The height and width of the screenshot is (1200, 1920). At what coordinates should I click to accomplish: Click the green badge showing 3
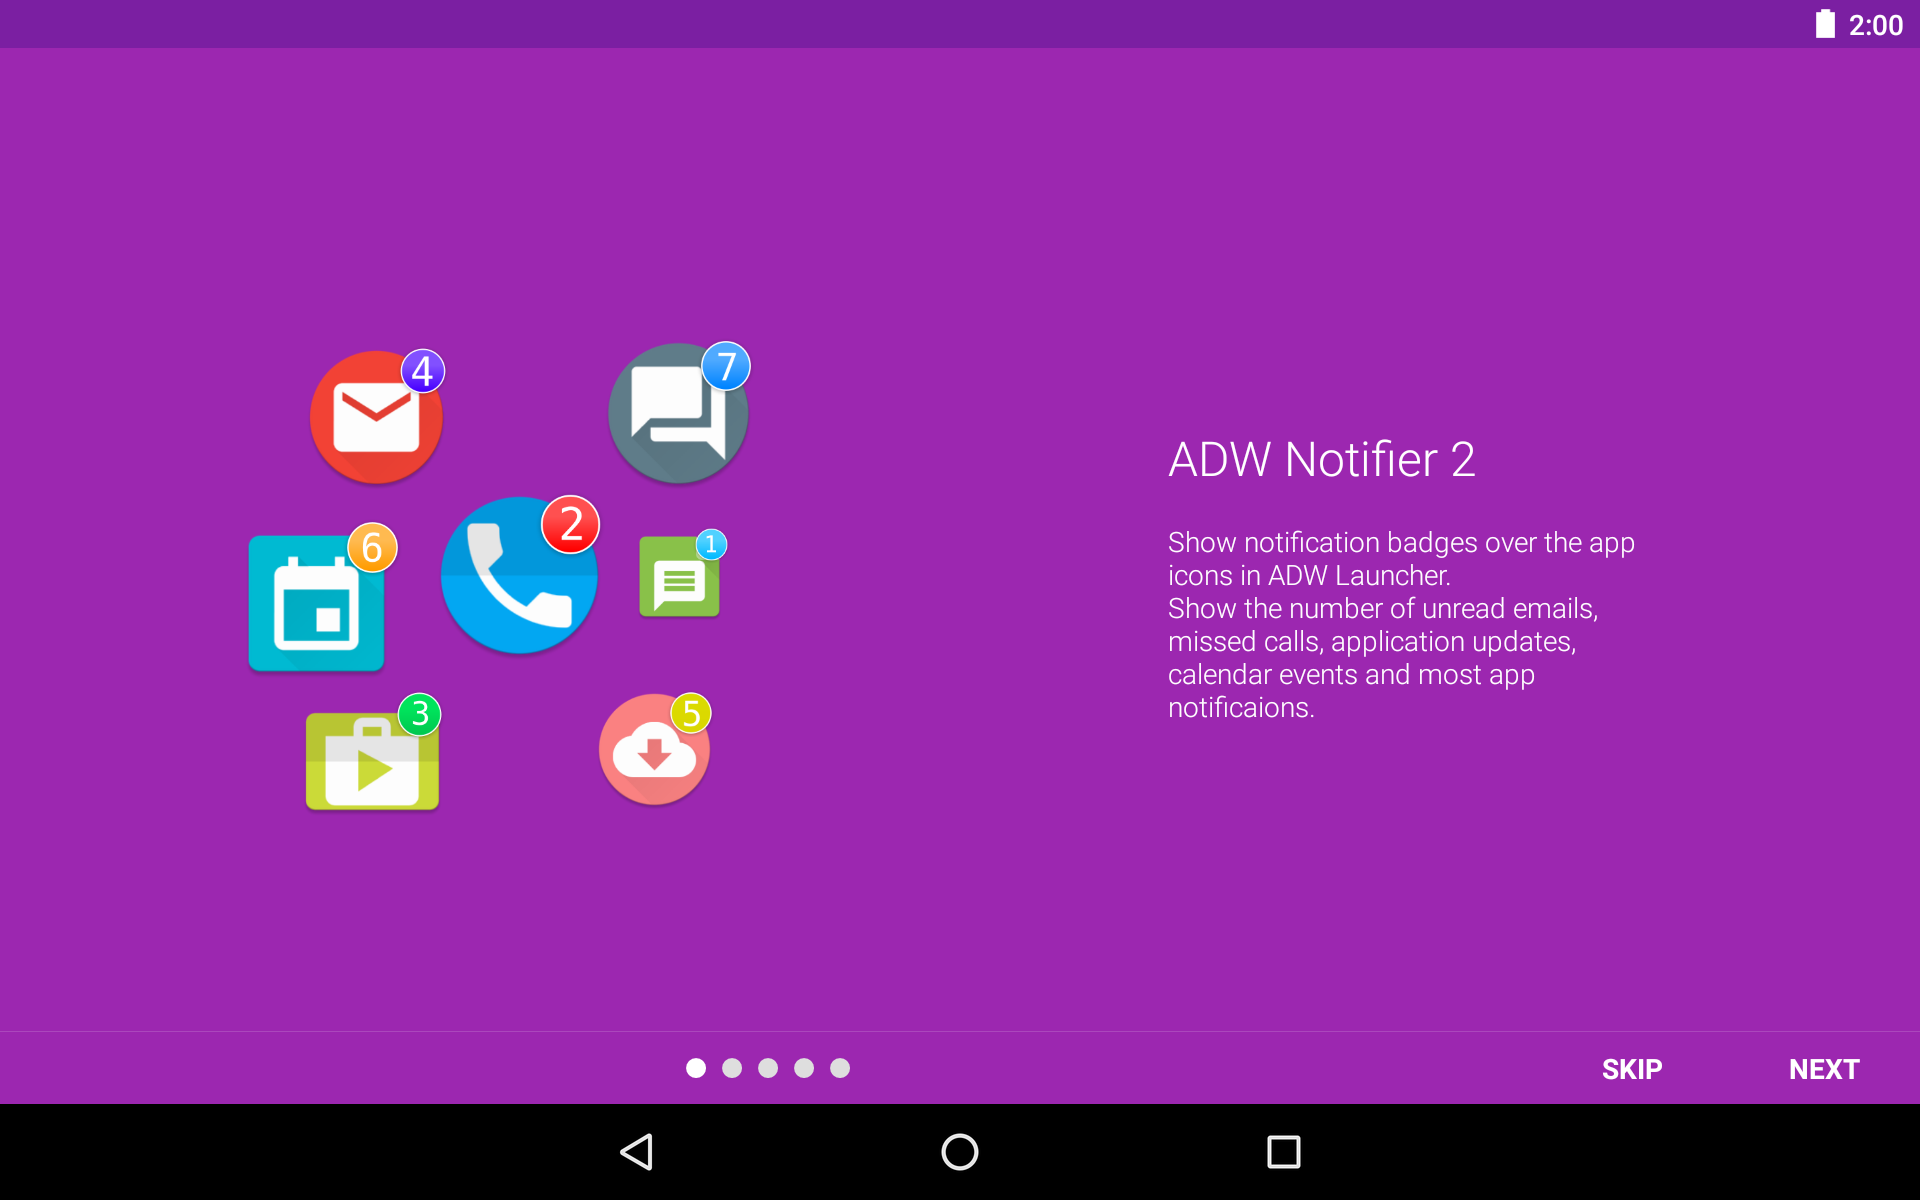420,714
